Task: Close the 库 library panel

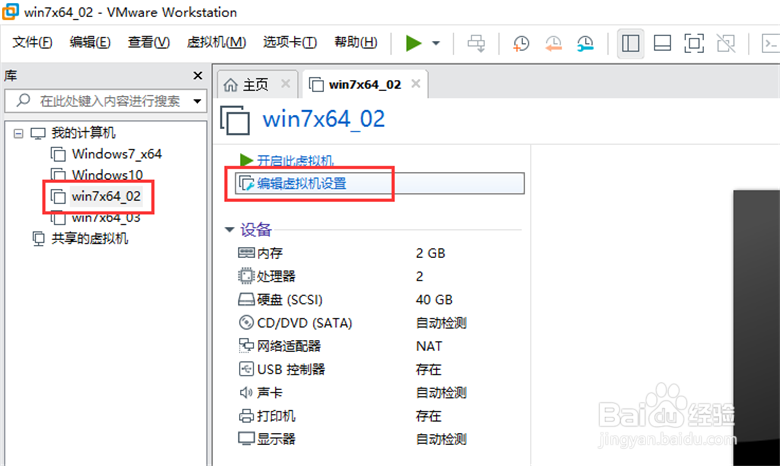Action: pyautogui.click(x=197, y=76)
